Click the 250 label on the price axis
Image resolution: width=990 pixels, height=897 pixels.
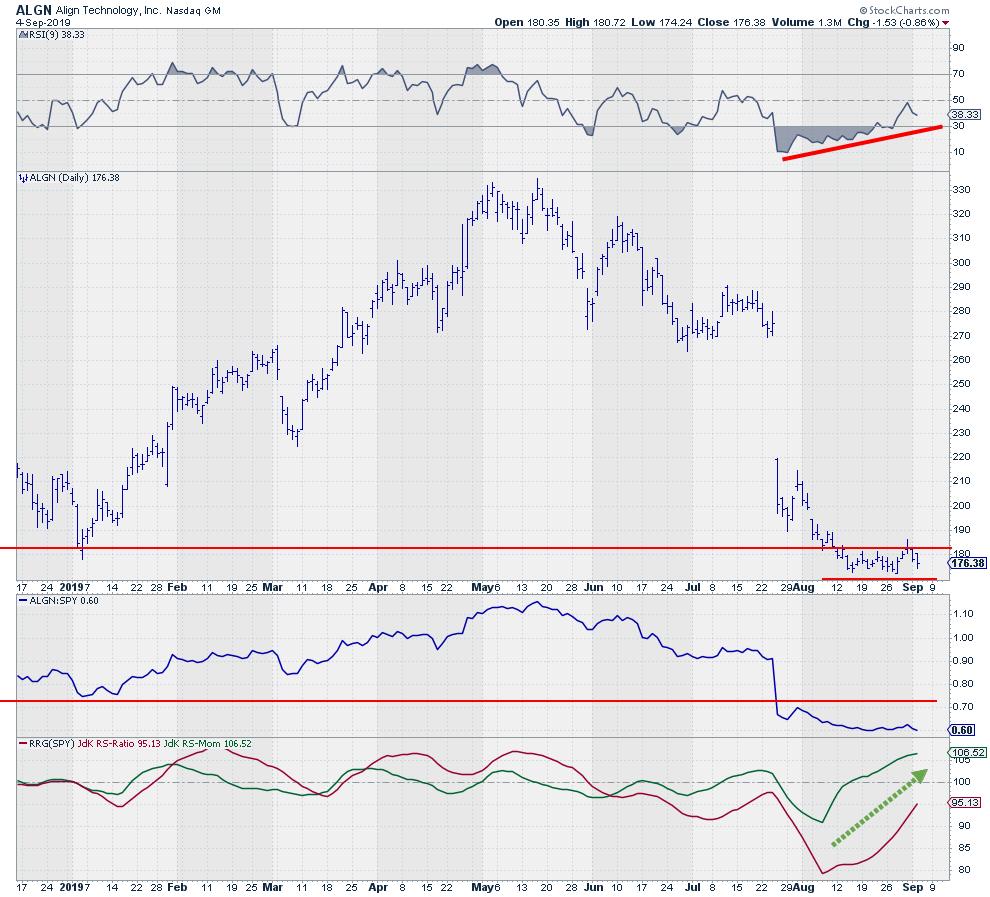click(x=962, y=384)
